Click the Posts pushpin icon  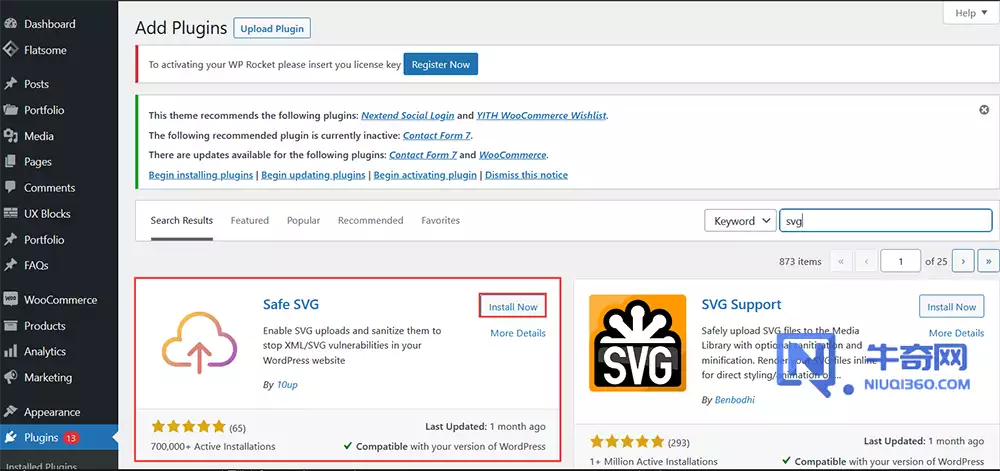pos(10,84)
